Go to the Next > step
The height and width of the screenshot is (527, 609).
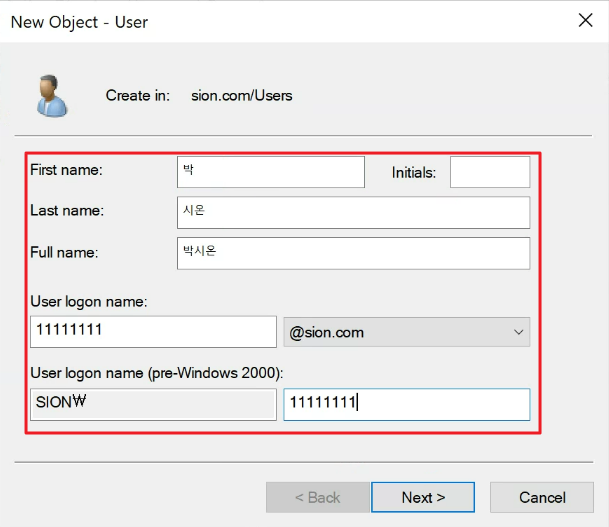point(423,497)
